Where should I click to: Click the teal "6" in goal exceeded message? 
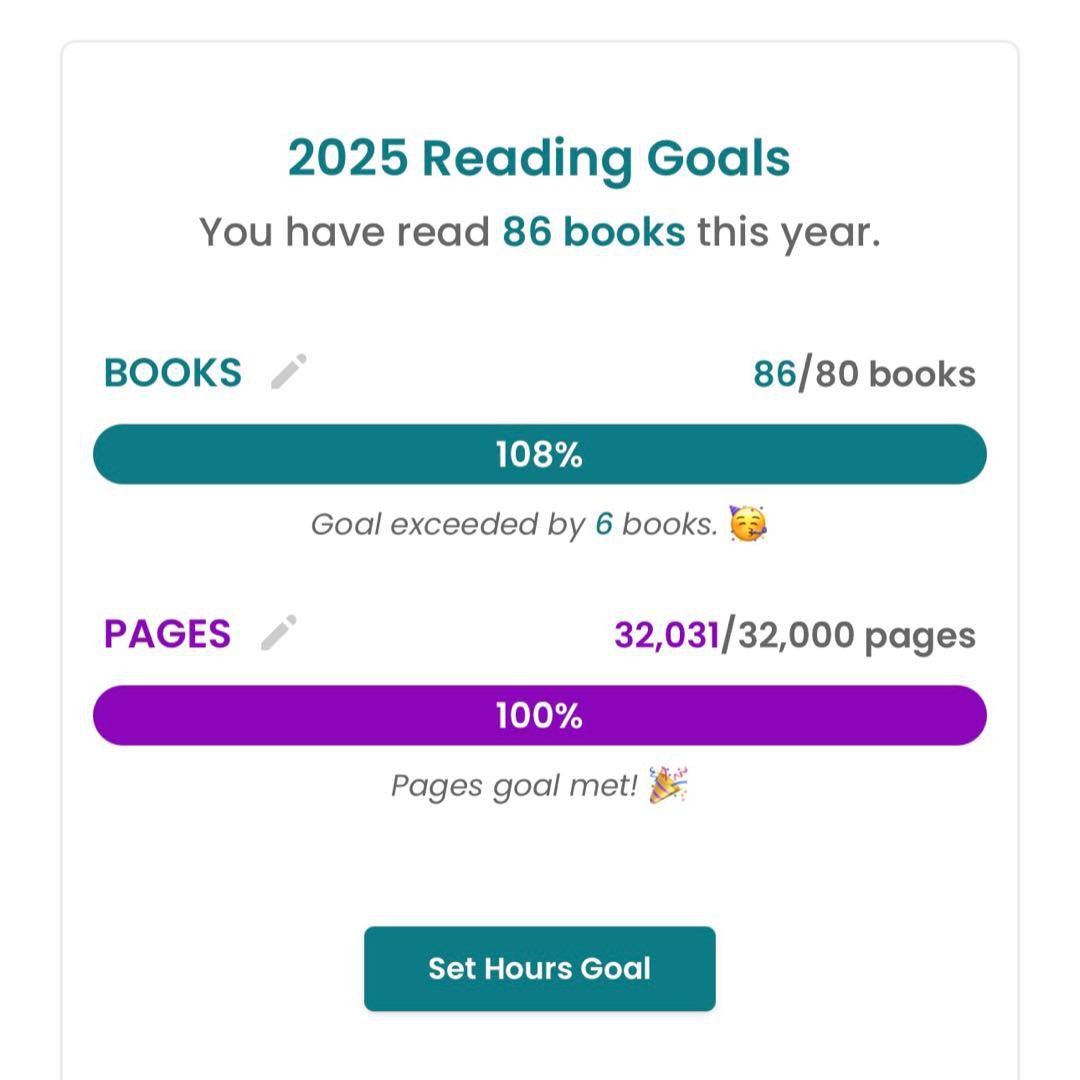pos(604,524)
